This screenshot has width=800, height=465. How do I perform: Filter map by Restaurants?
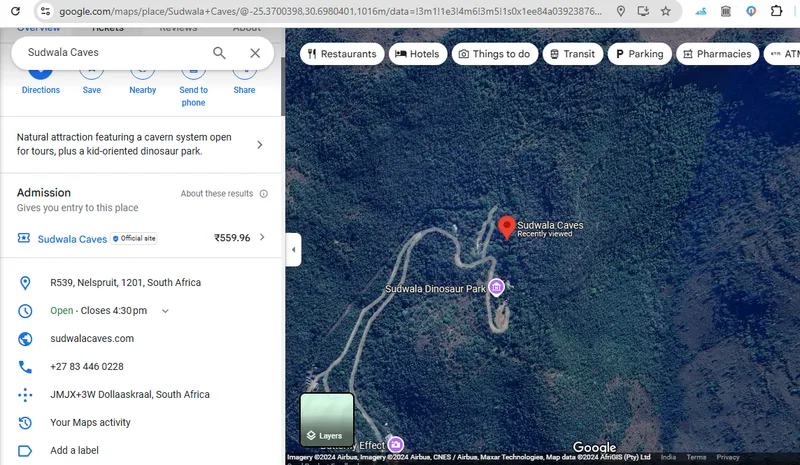pyautogui.click(x=342, y=54)
